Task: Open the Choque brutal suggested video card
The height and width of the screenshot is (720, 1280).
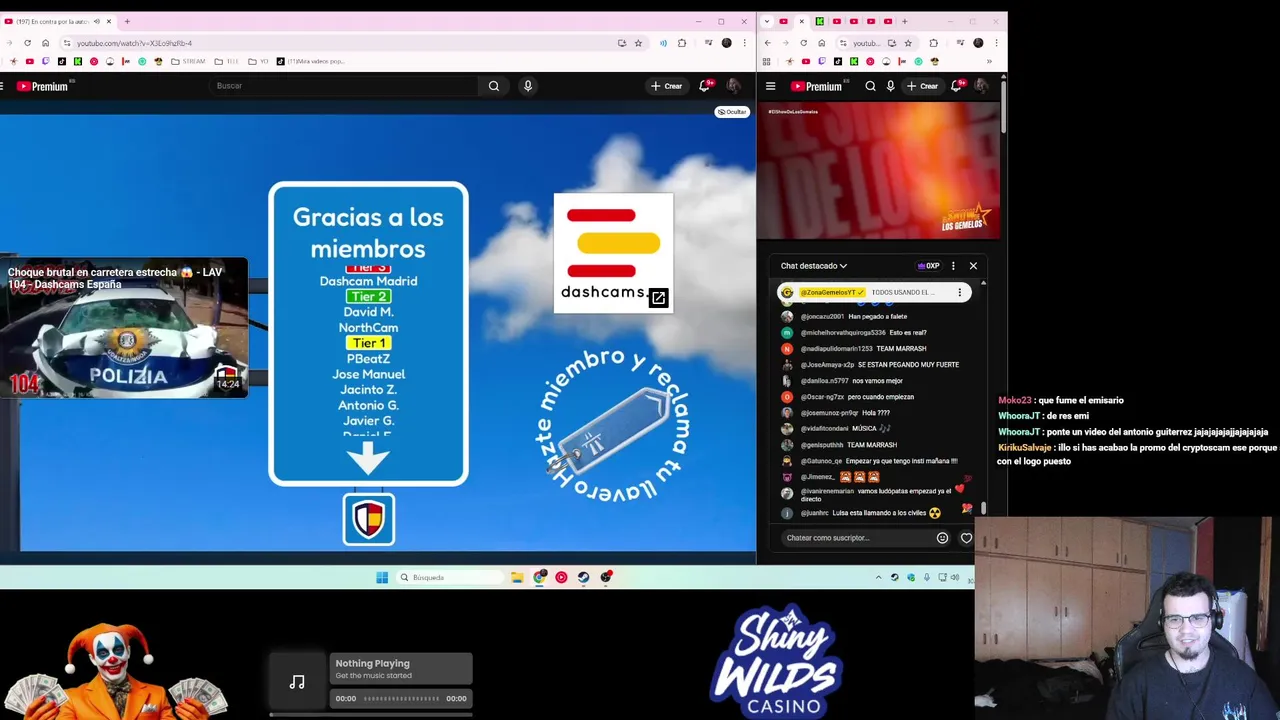Action: (x=124, y=328)
